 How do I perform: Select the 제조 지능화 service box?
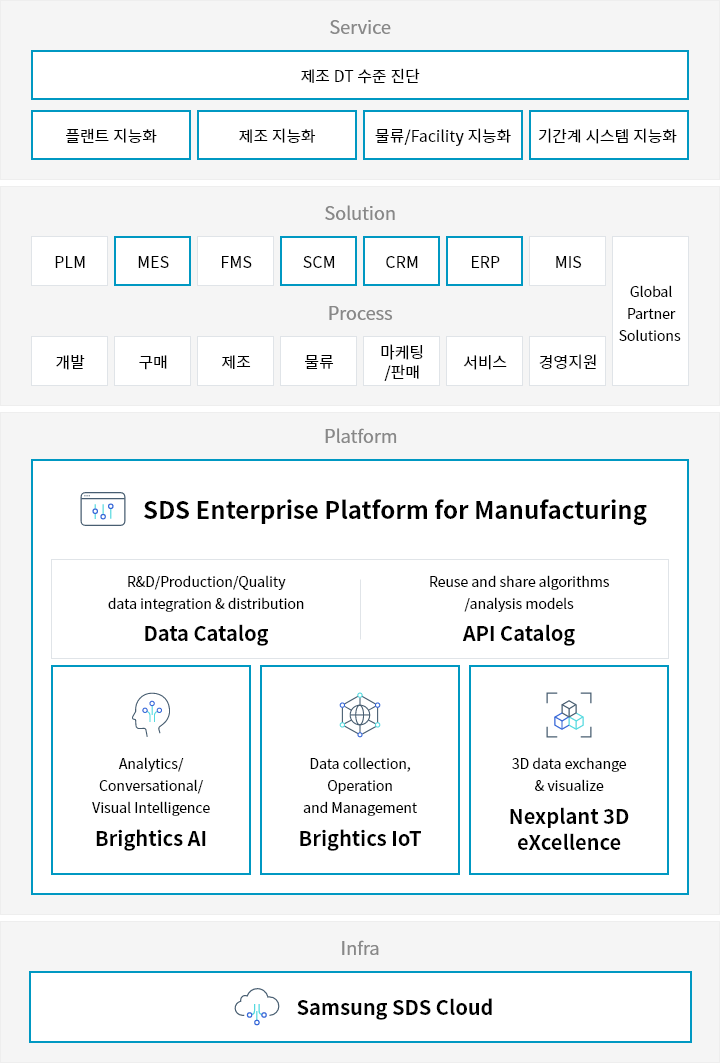277,136
